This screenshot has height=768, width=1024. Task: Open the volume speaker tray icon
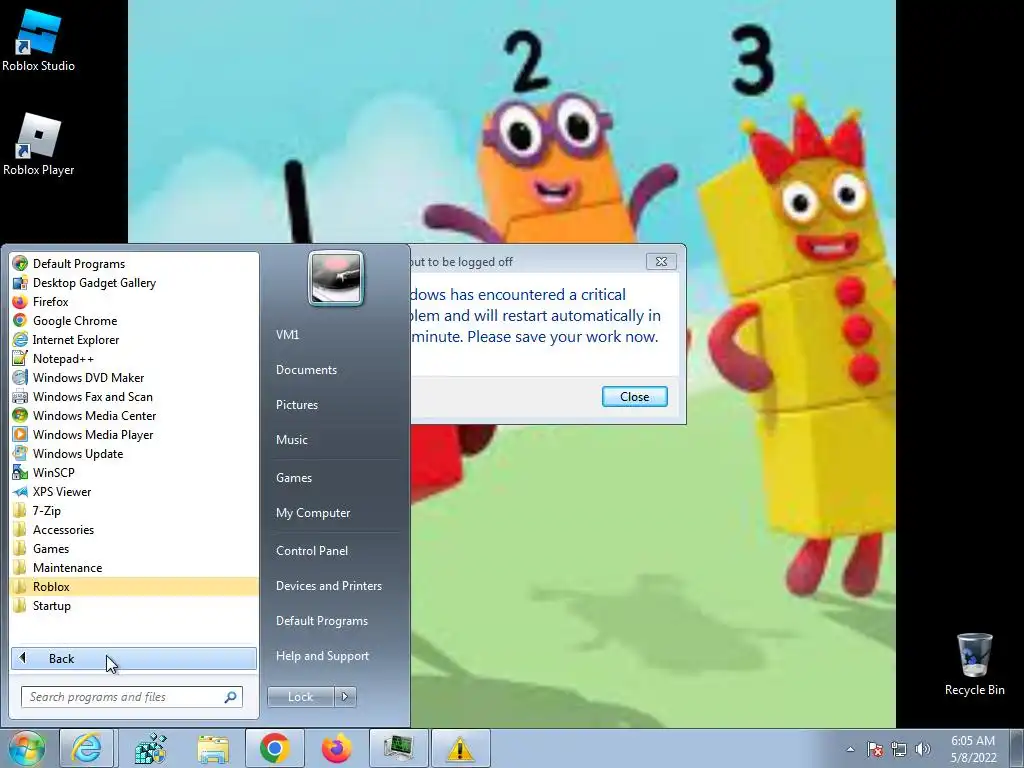[x=923, y=749]
